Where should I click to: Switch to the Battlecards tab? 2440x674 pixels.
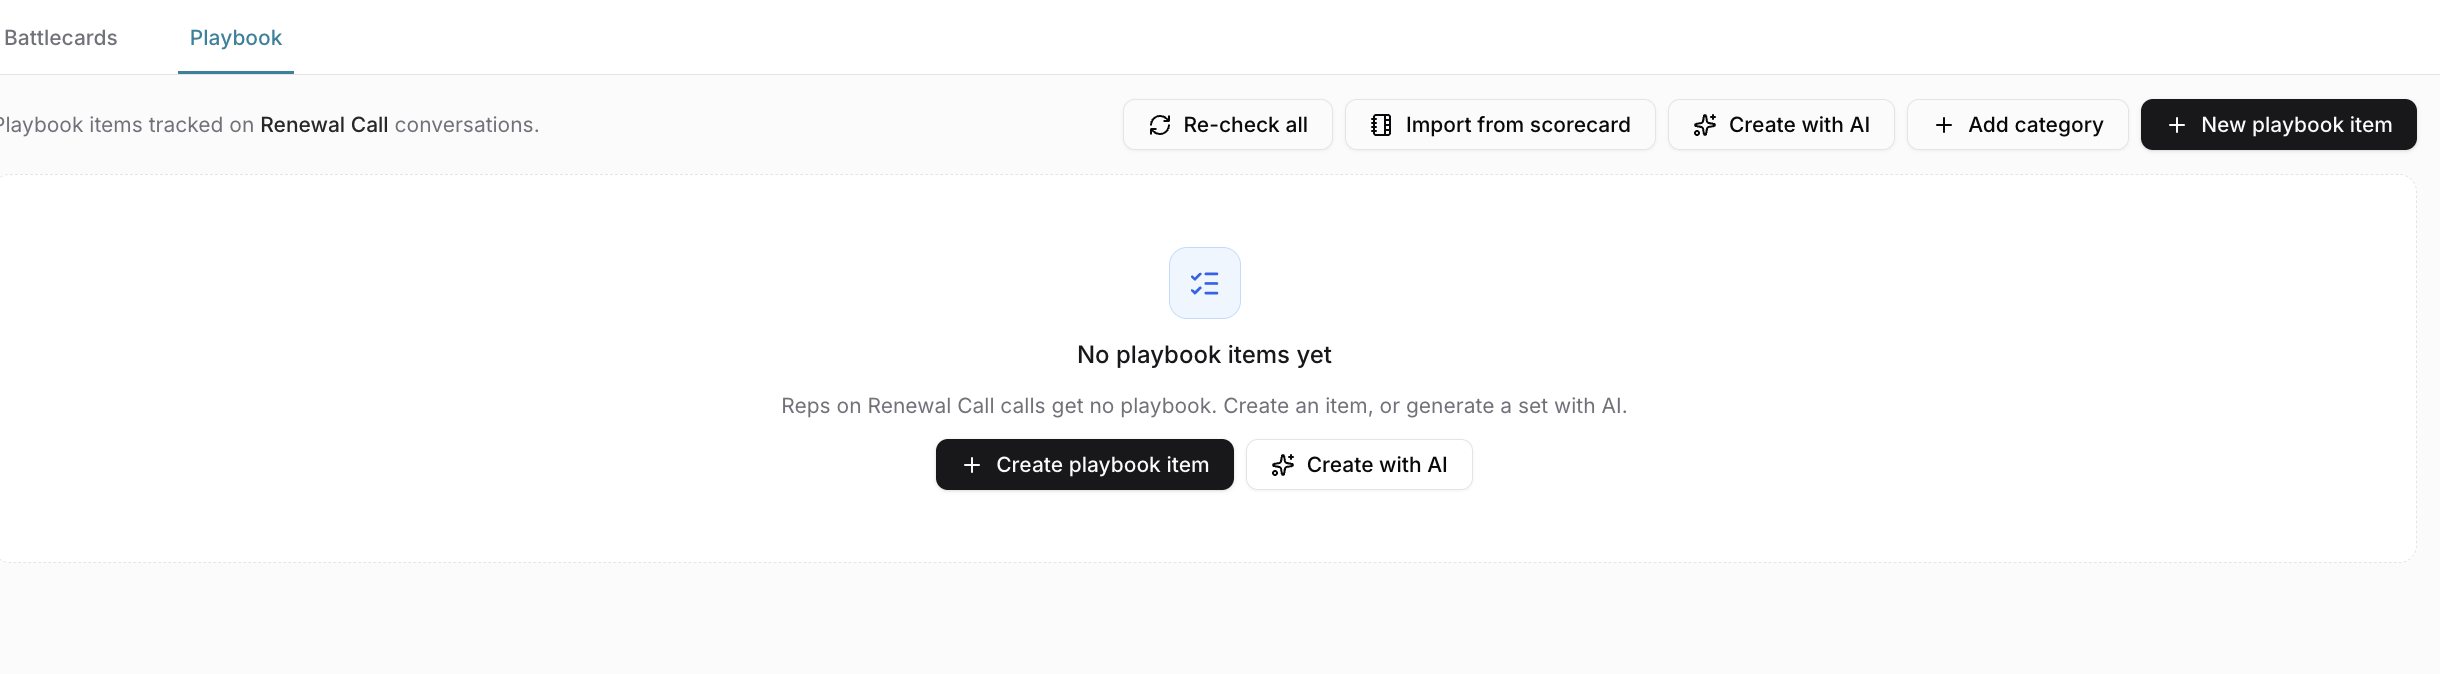[60, 38]
